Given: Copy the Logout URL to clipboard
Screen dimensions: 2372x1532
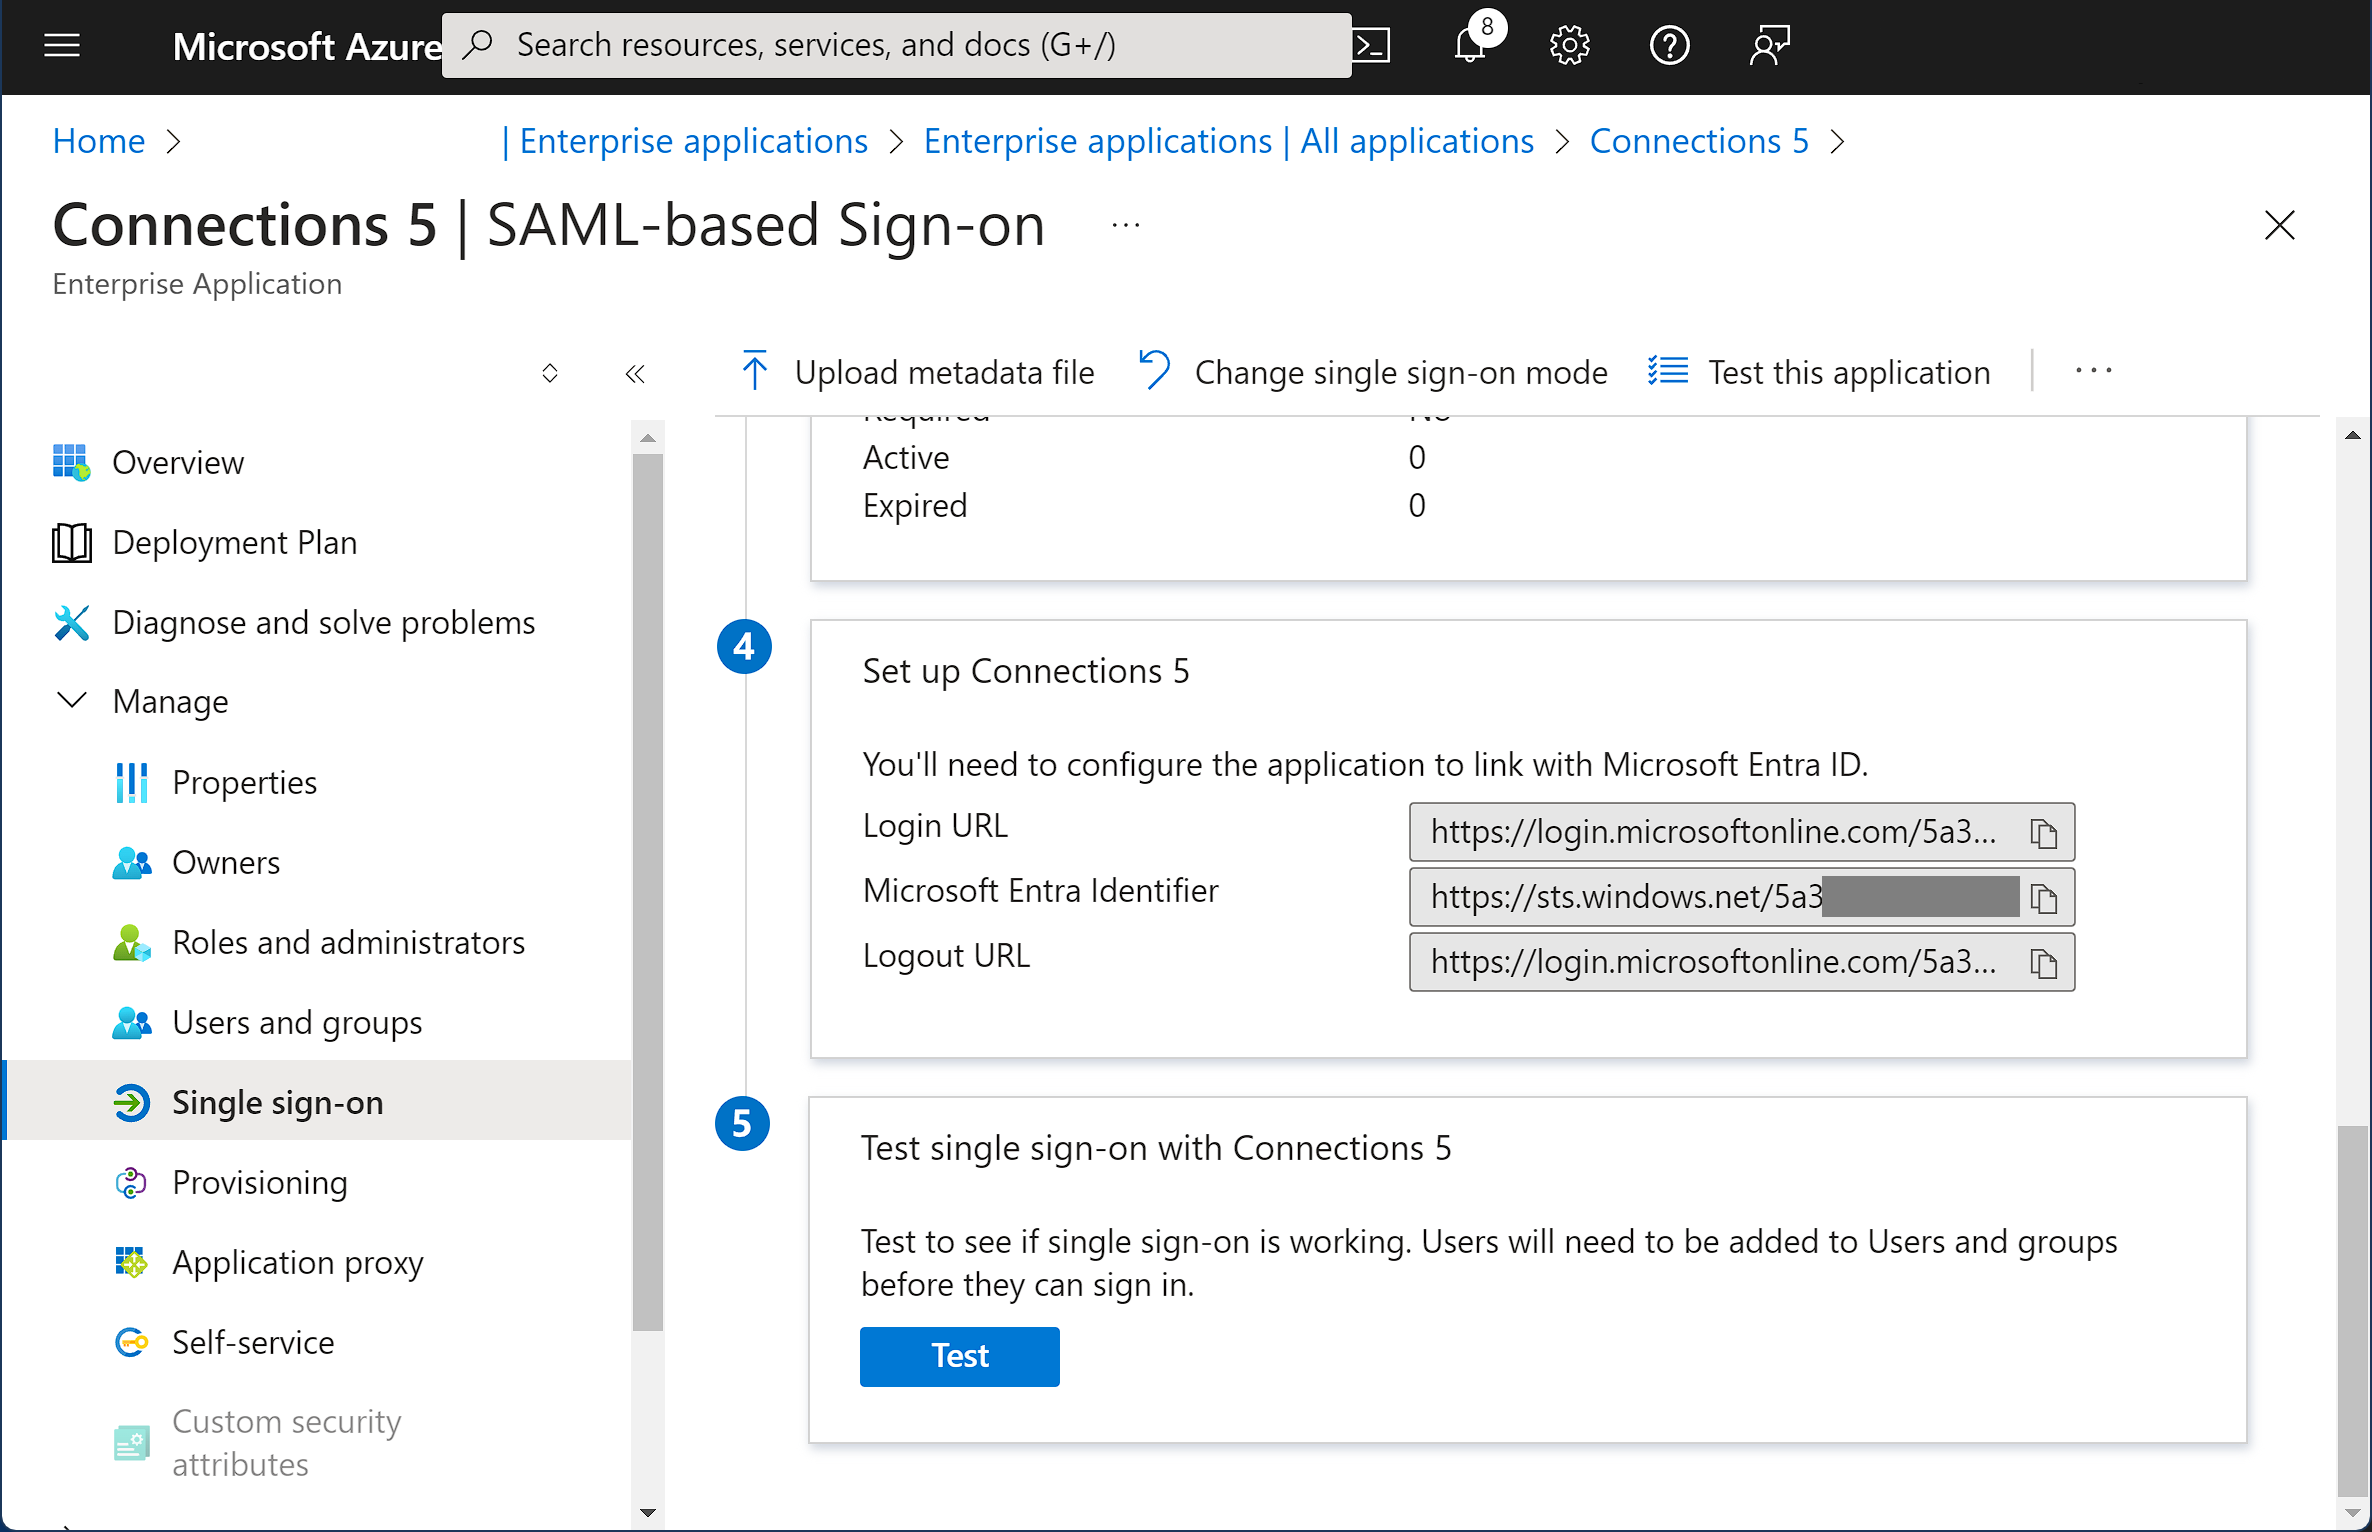Looking at the screenshot, I should 2043,962.
